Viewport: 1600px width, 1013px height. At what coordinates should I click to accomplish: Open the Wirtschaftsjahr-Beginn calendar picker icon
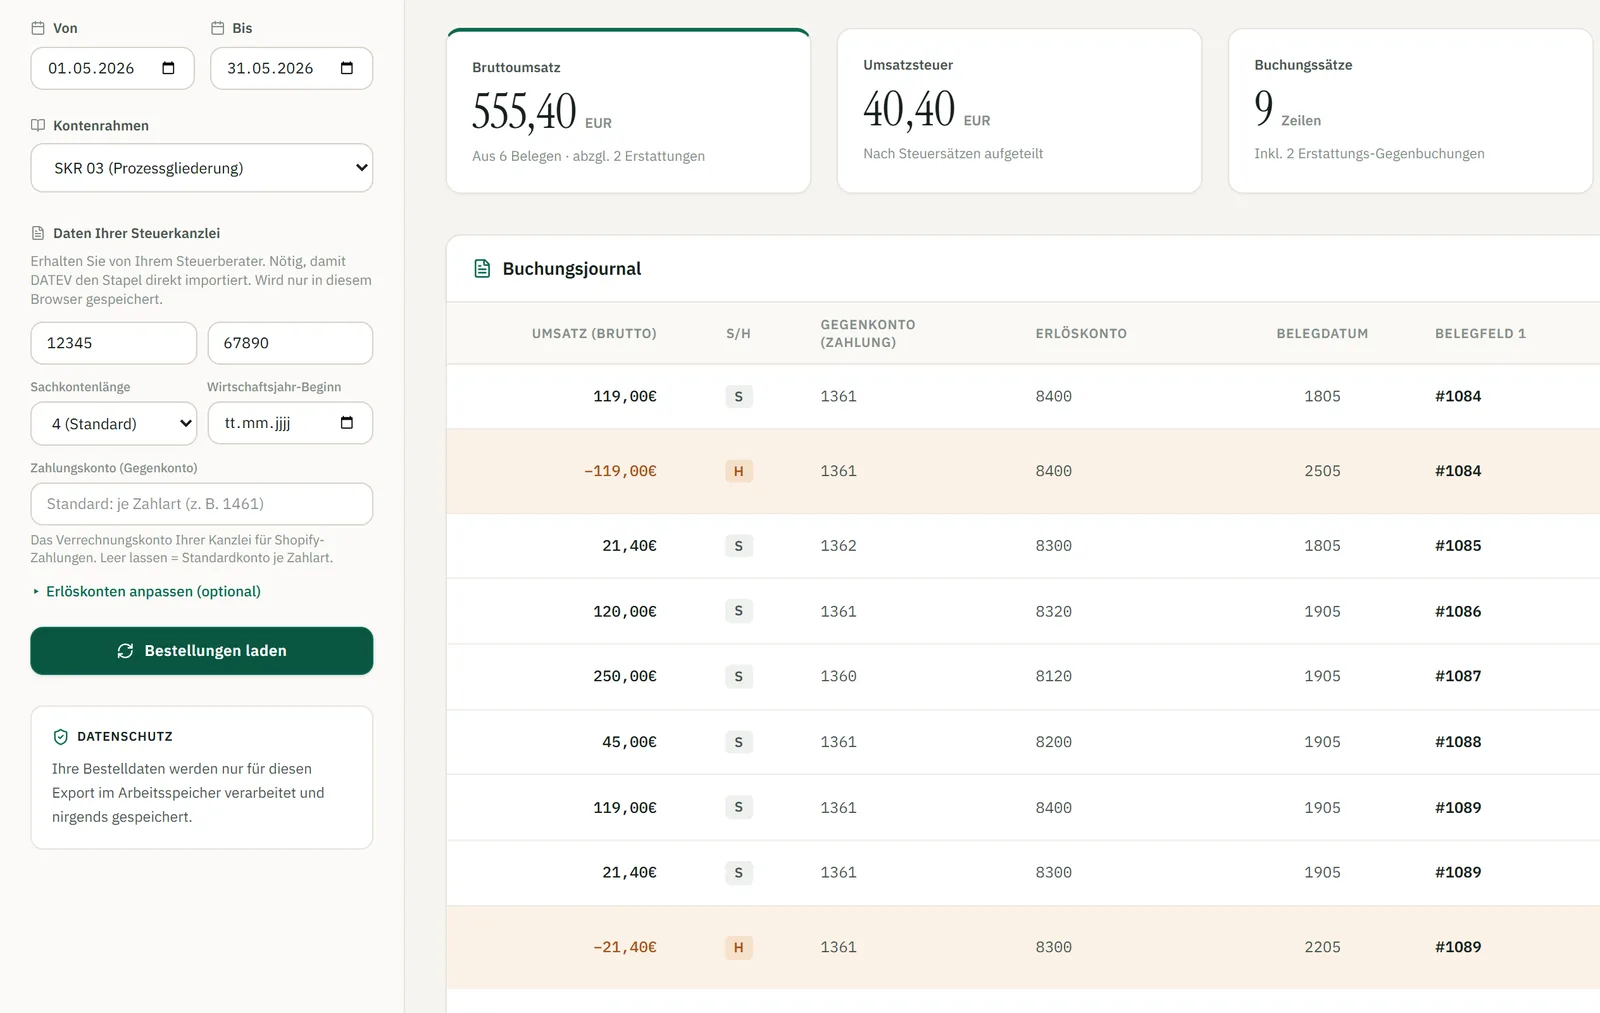[347, 423]
